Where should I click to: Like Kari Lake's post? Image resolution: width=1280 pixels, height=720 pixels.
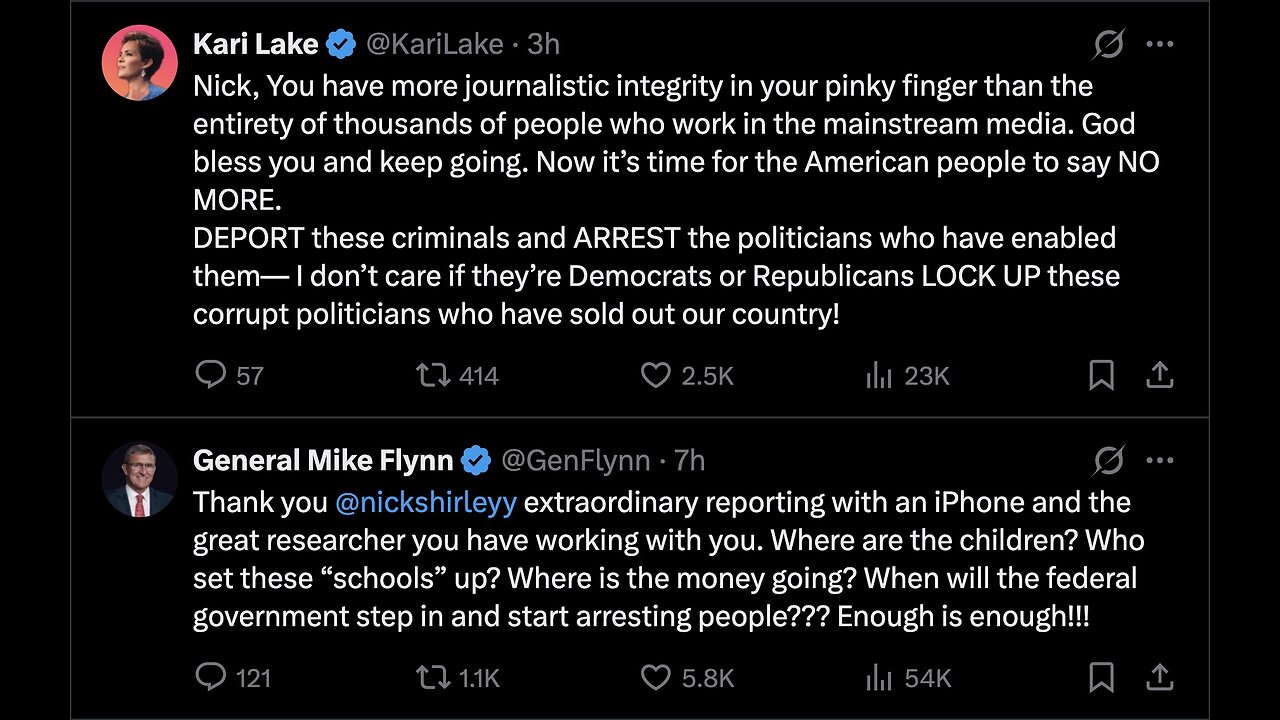point(655,375)
